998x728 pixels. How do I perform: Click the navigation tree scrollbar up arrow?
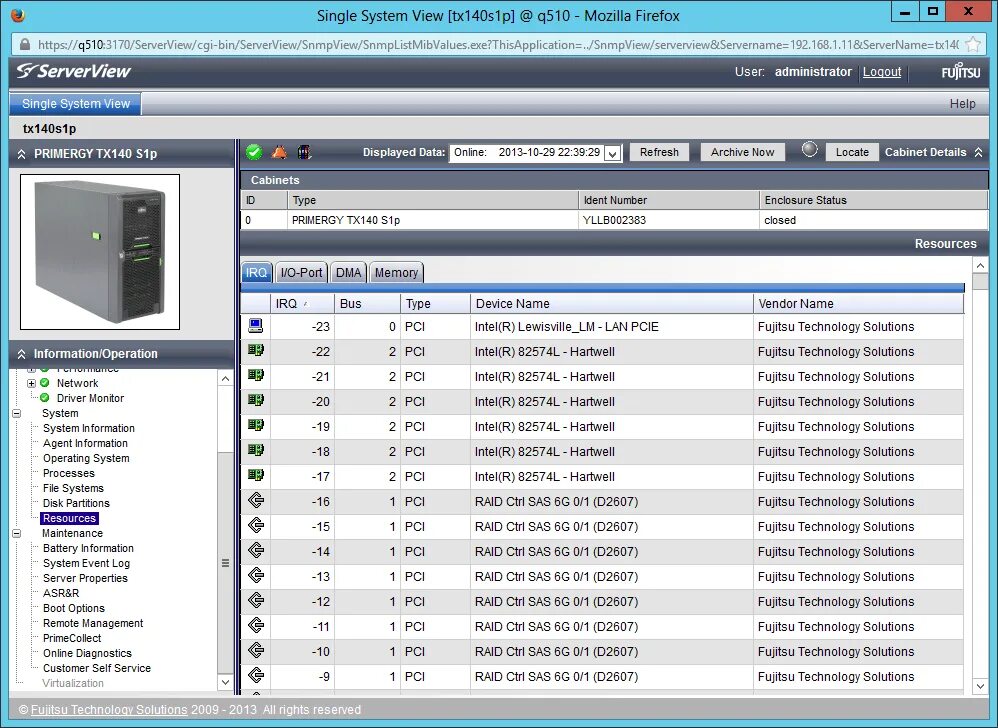click(225, 379)
